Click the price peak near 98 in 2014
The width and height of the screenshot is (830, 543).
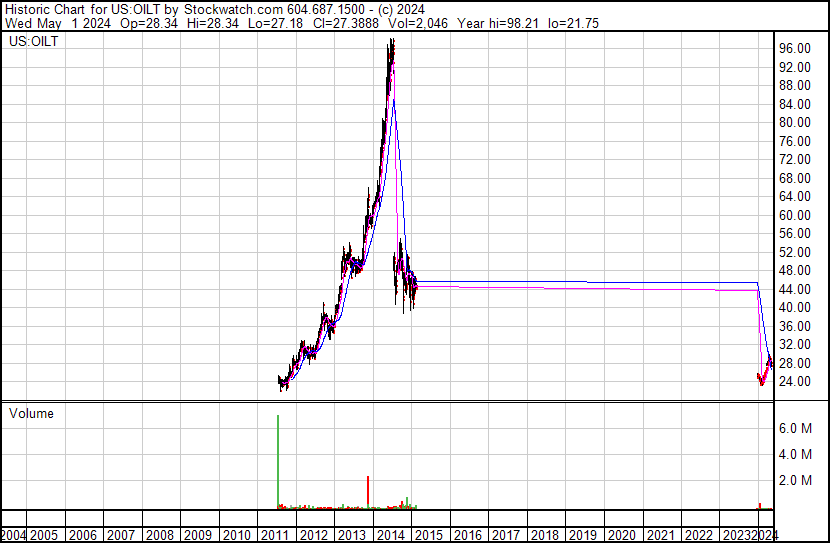(x=392, y=42)
